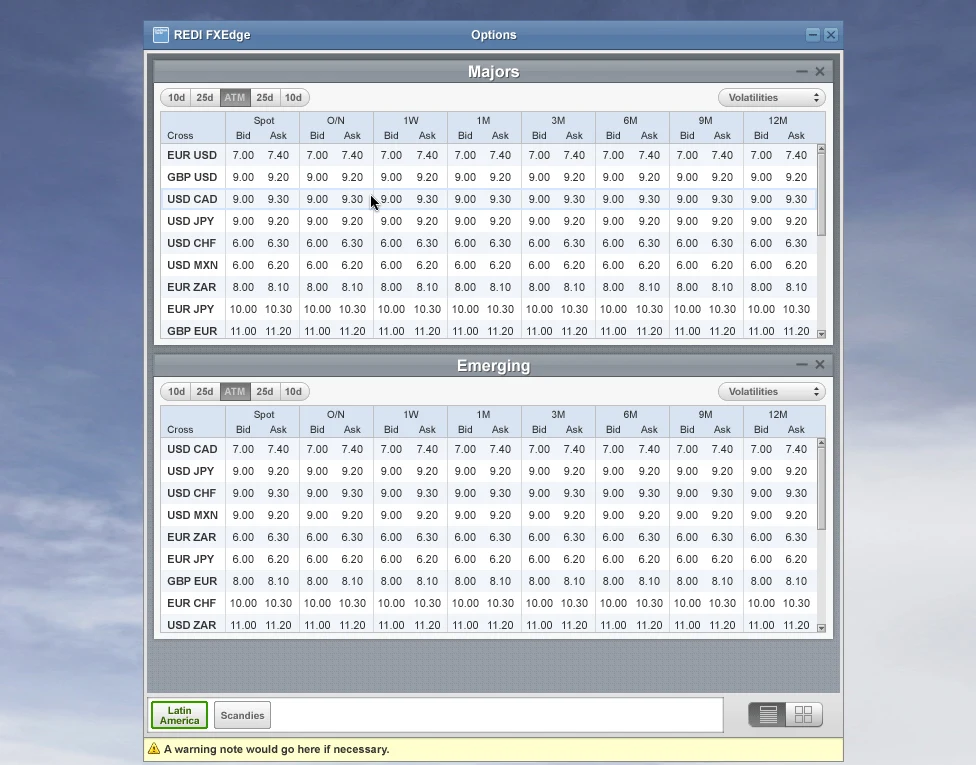Select left 10d delta in Majors

(176, 98)
